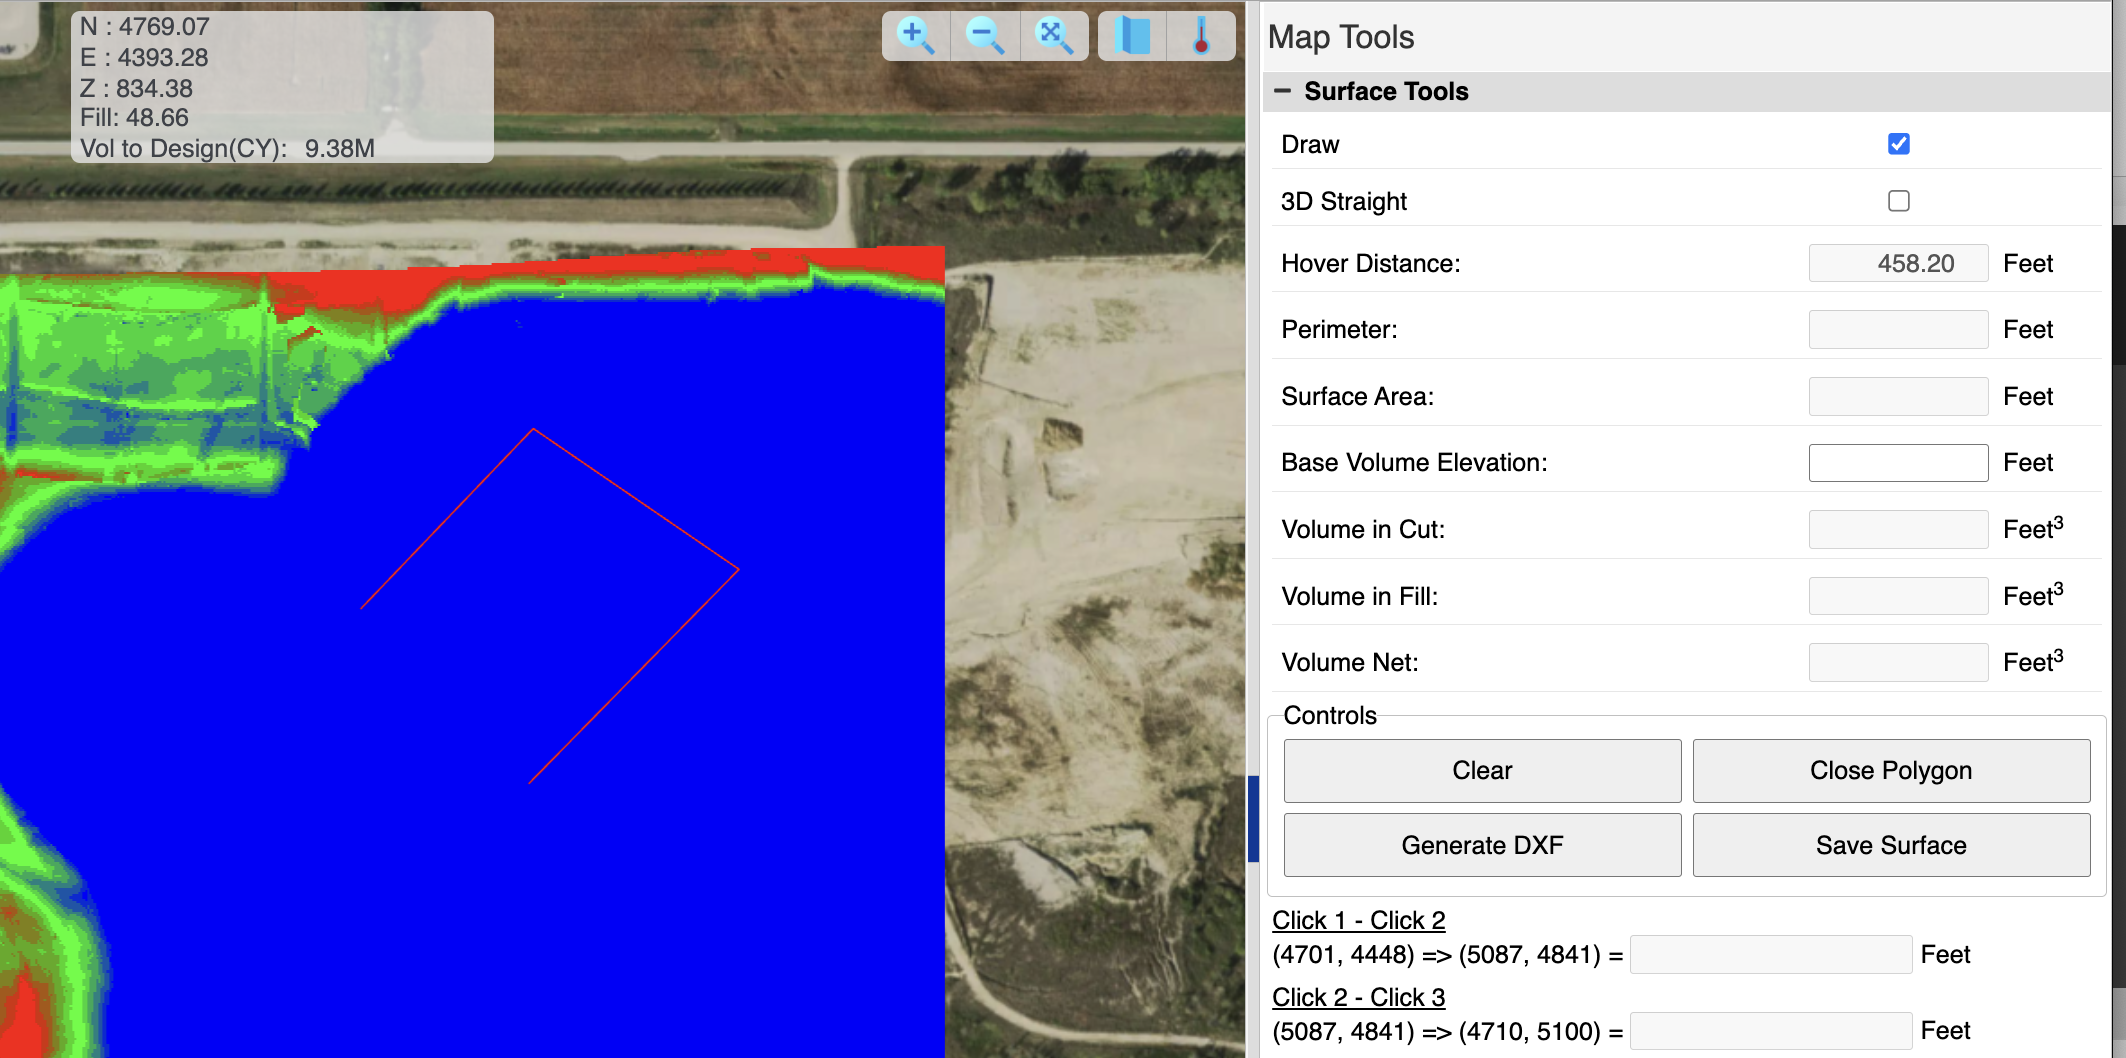Click the zoom out magnifier icon
The image size is (2126, 1058).
(985, 36)
